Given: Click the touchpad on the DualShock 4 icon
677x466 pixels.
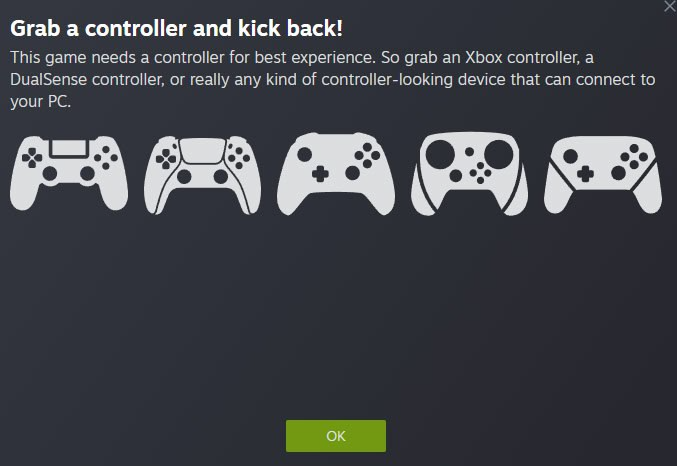Looking at the screenshot, I should [x=69, y=148].
